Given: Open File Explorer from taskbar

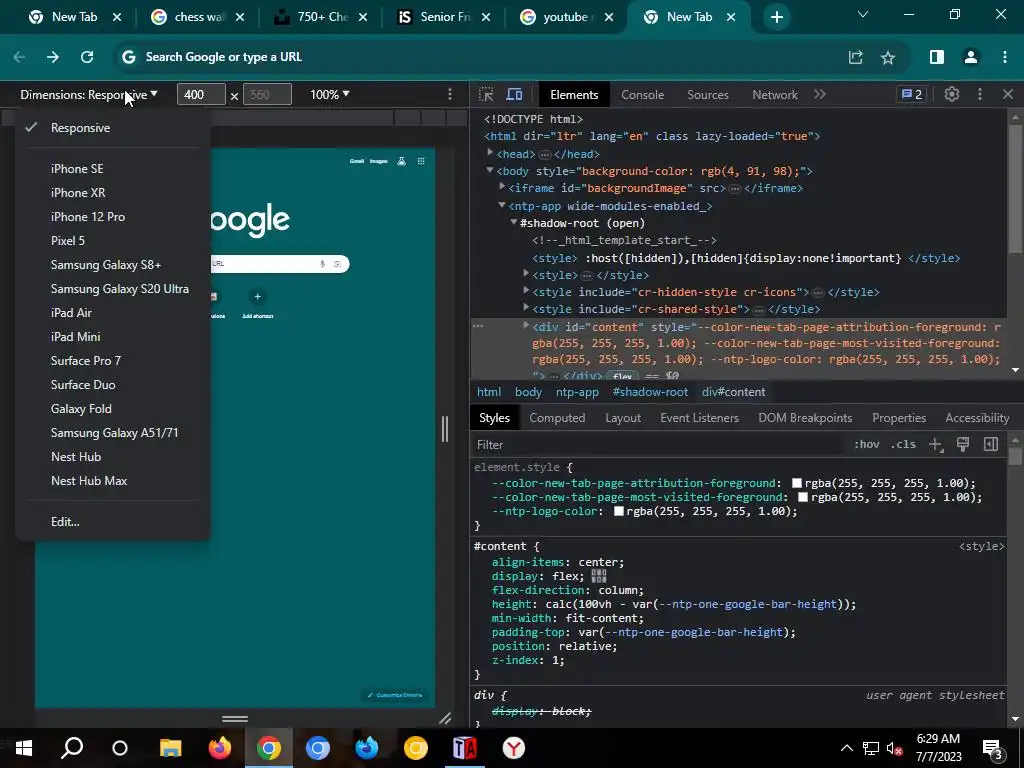Looking at the screenshot, I should coord(170,748).
